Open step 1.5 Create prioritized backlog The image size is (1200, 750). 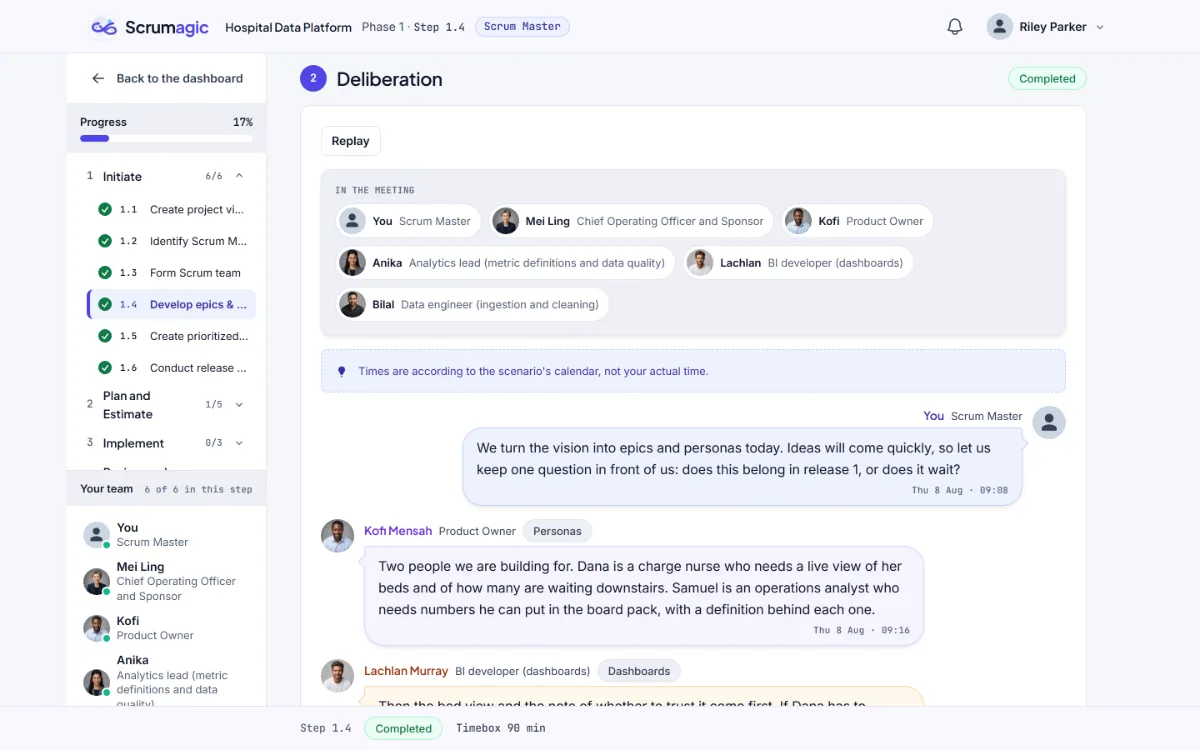(171, 336)
